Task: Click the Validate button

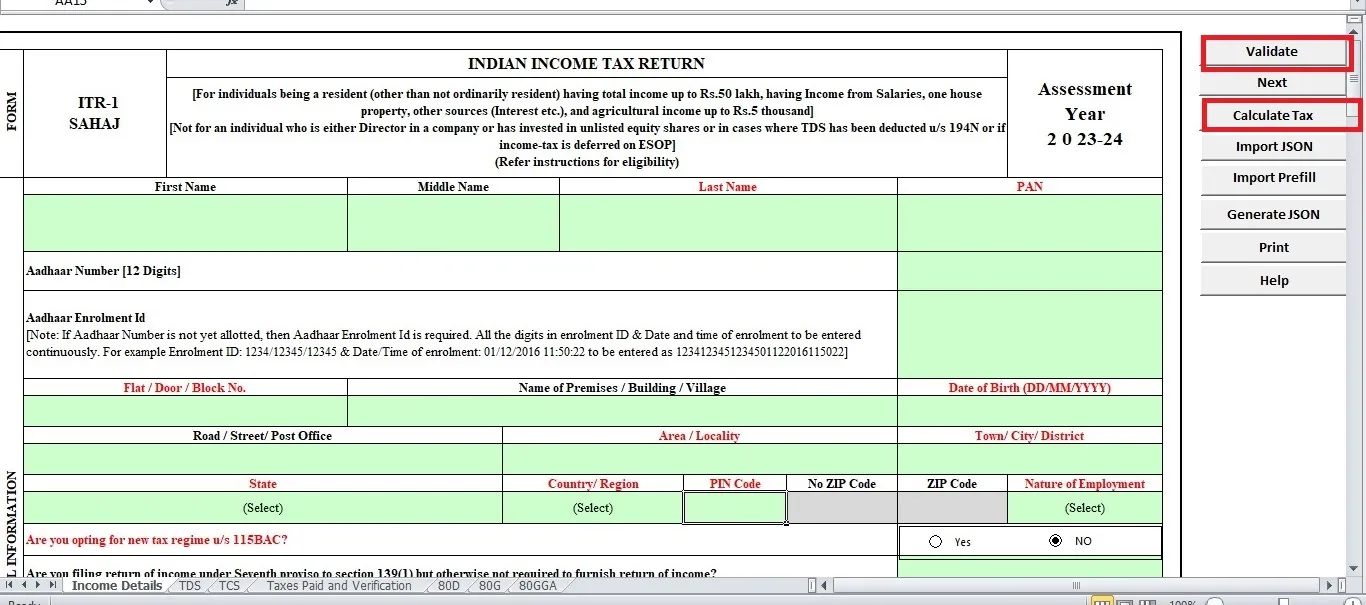Action: point(1273,52)
